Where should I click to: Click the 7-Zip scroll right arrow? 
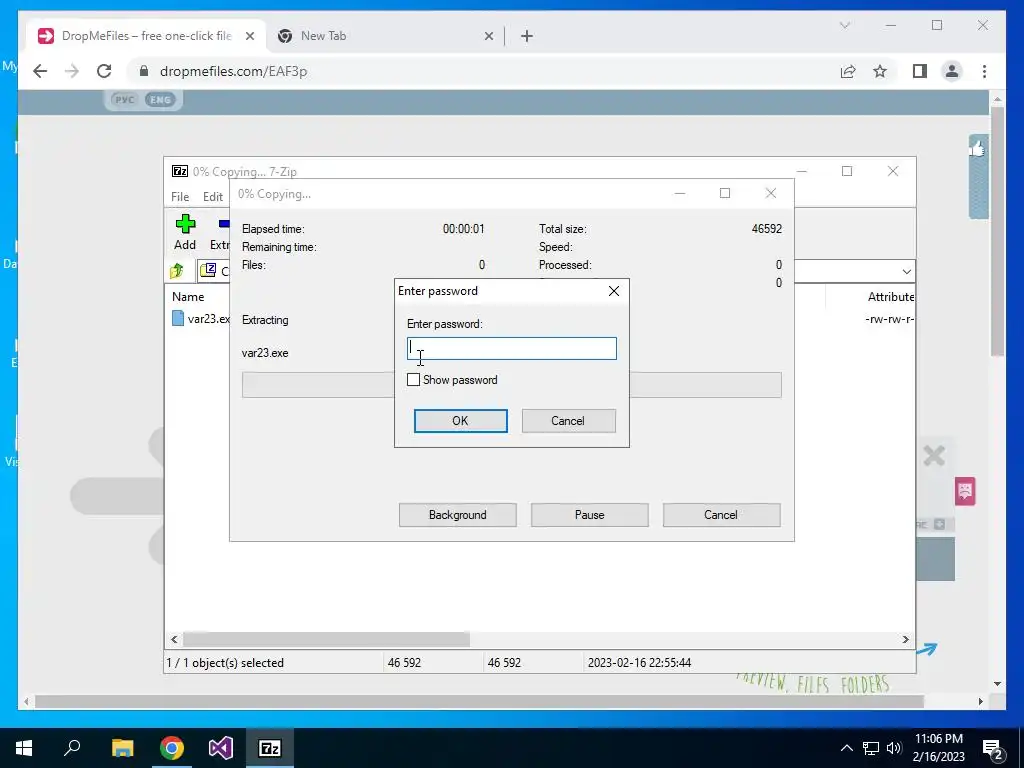[905, 639]
